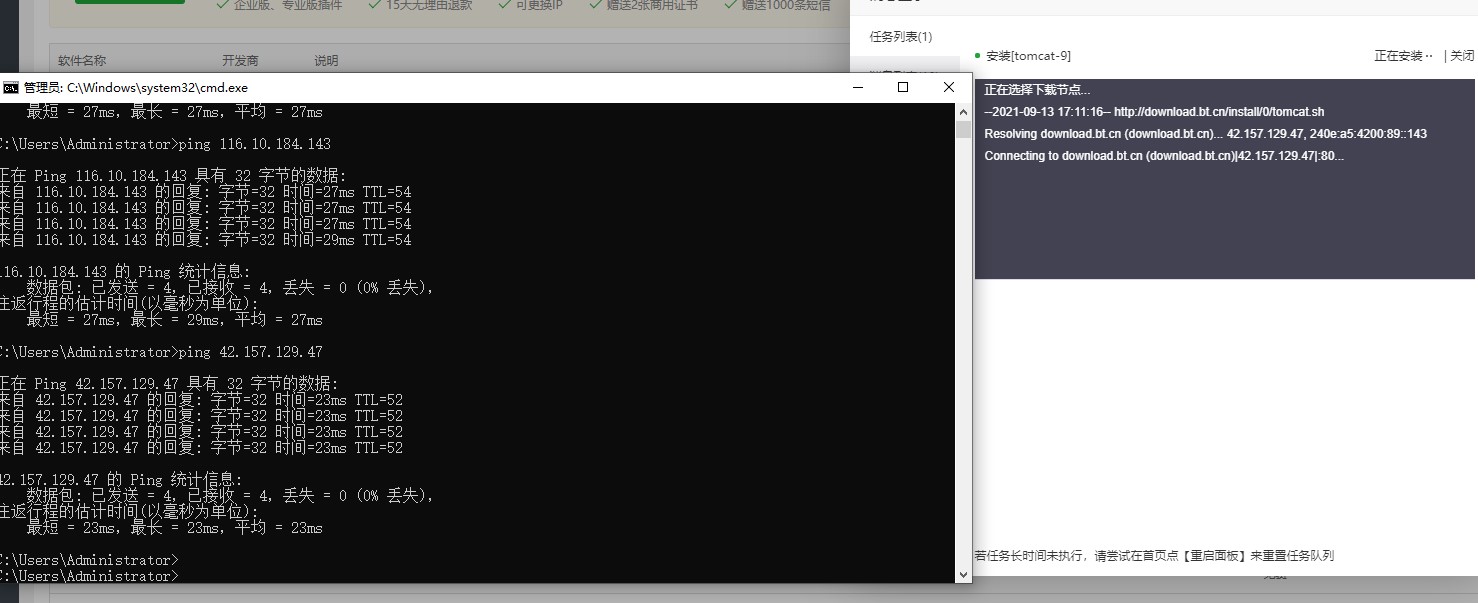1478x603 pixels.
Task: Click the 开发商 column header
Action: pyautogui.click(x=240, y=61)
